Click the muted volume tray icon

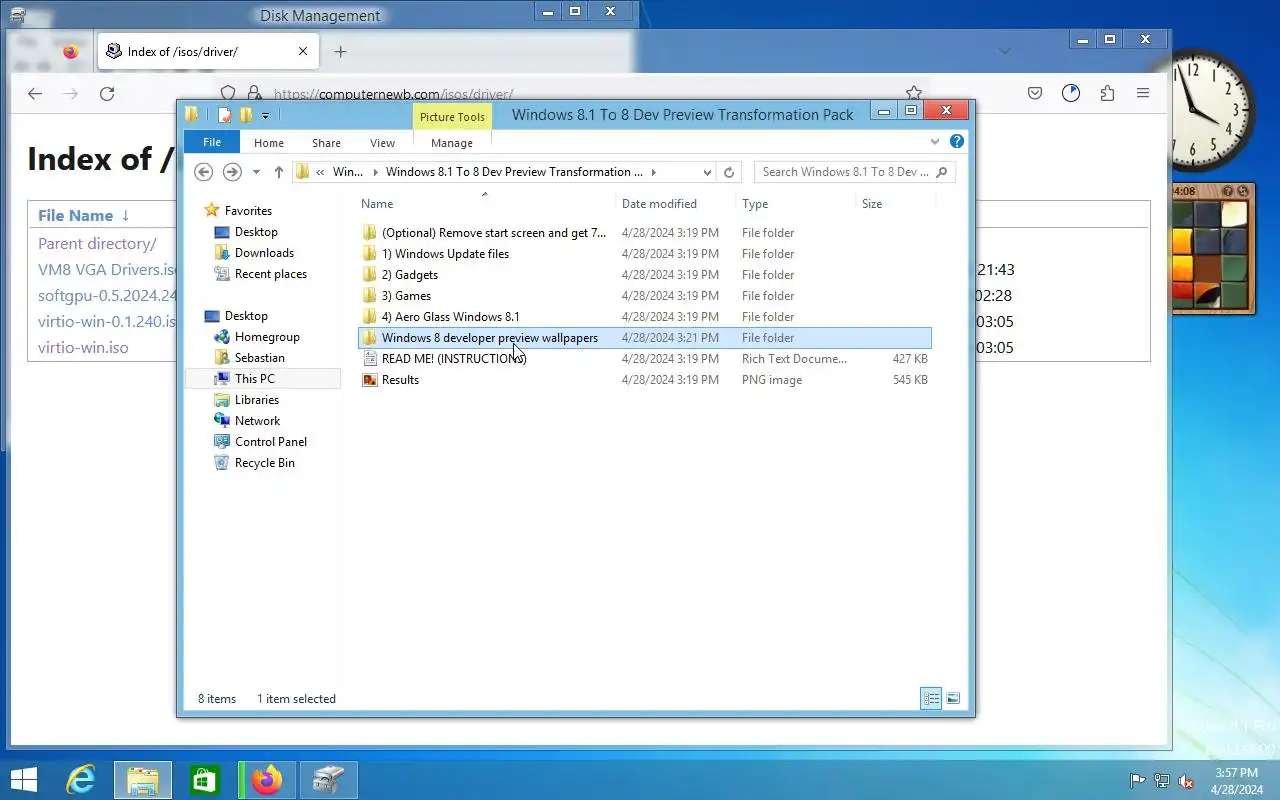[1186, 781]
